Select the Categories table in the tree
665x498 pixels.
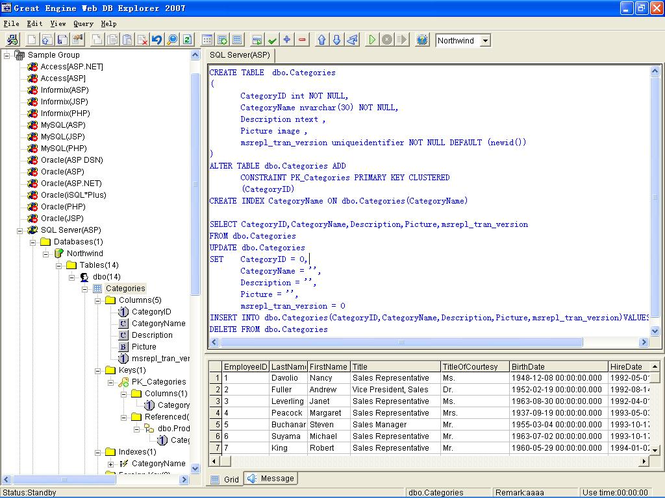click(x=126, y=288)
